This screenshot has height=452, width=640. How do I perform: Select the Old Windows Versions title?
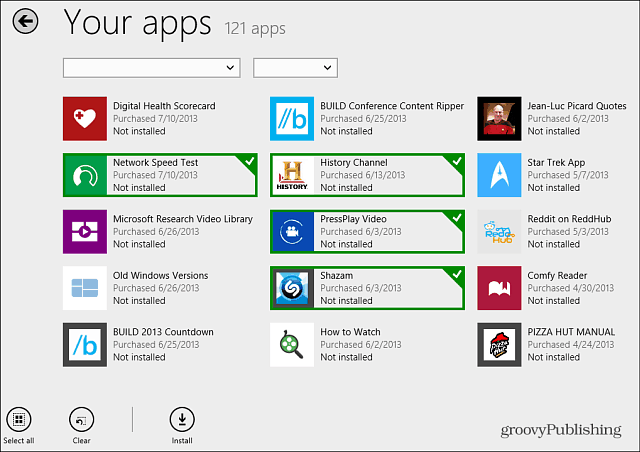(160, 276)
